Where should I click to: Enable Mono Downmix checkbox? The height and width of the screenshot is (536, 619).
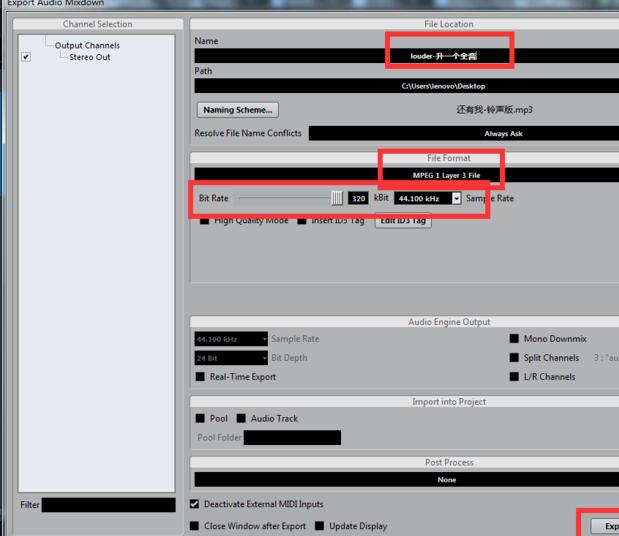[x=515, y=339]
